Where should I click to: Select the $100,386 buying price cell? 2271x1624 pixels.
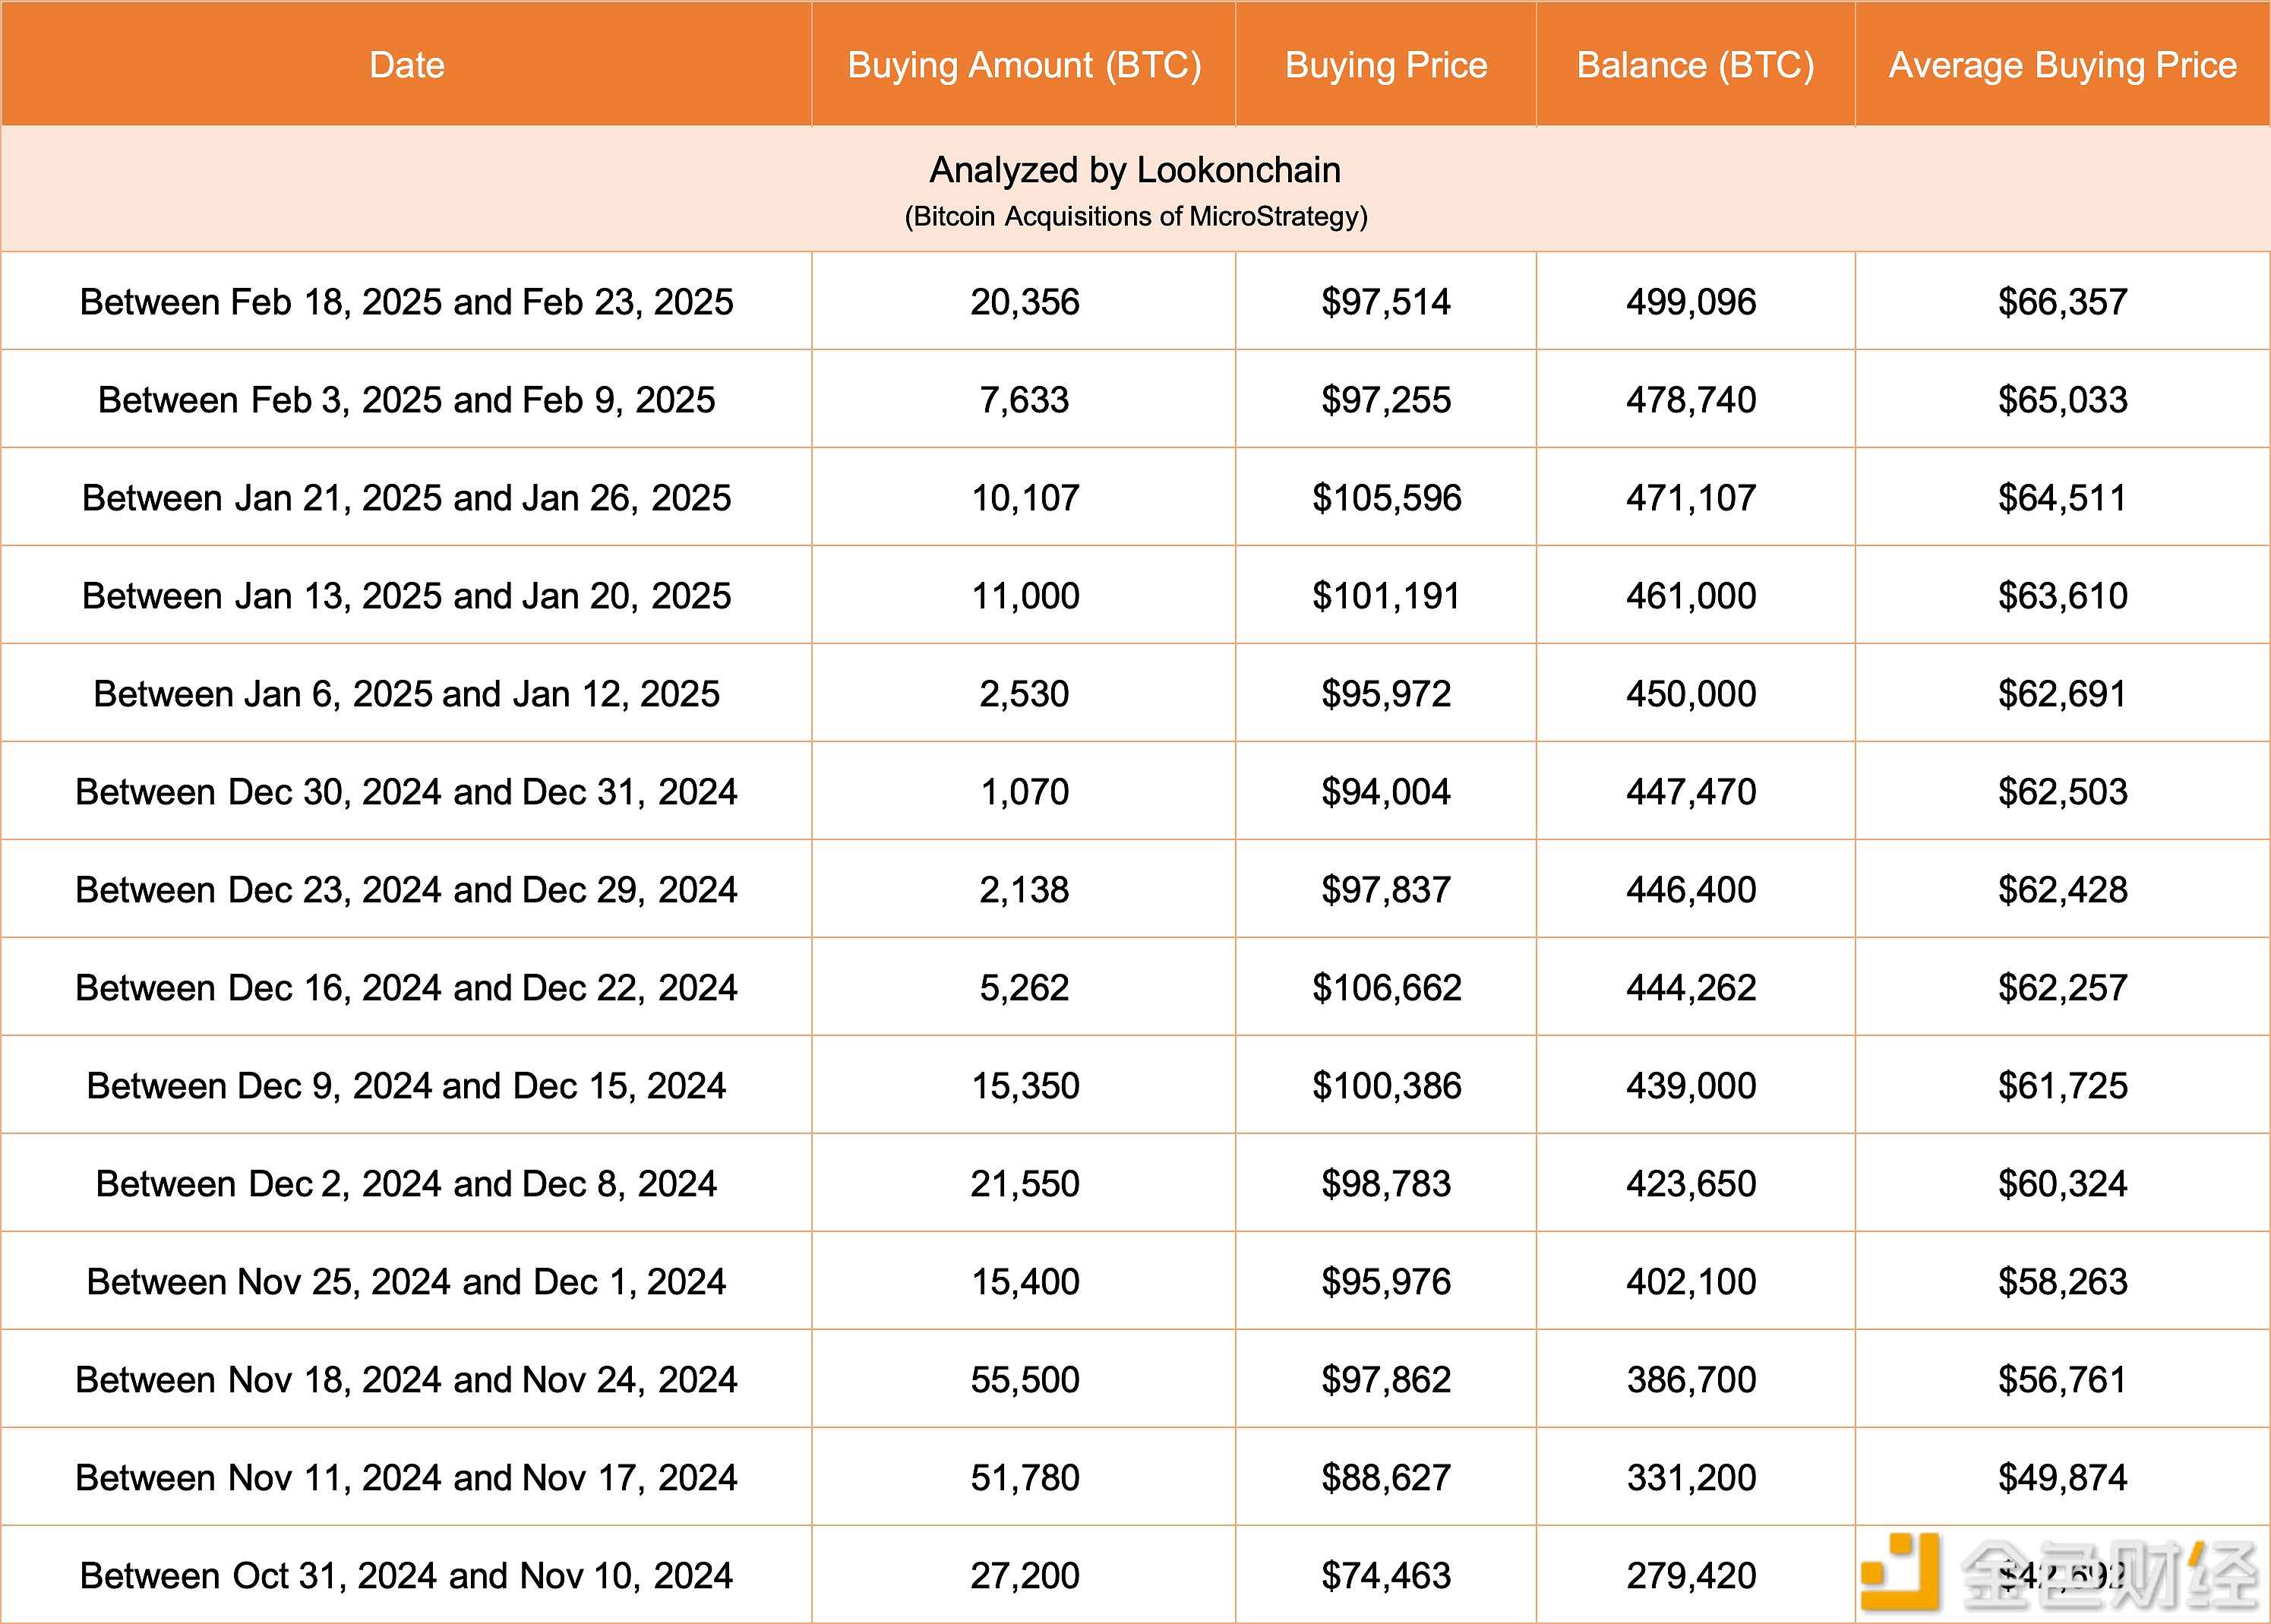click(1386, 1085)
